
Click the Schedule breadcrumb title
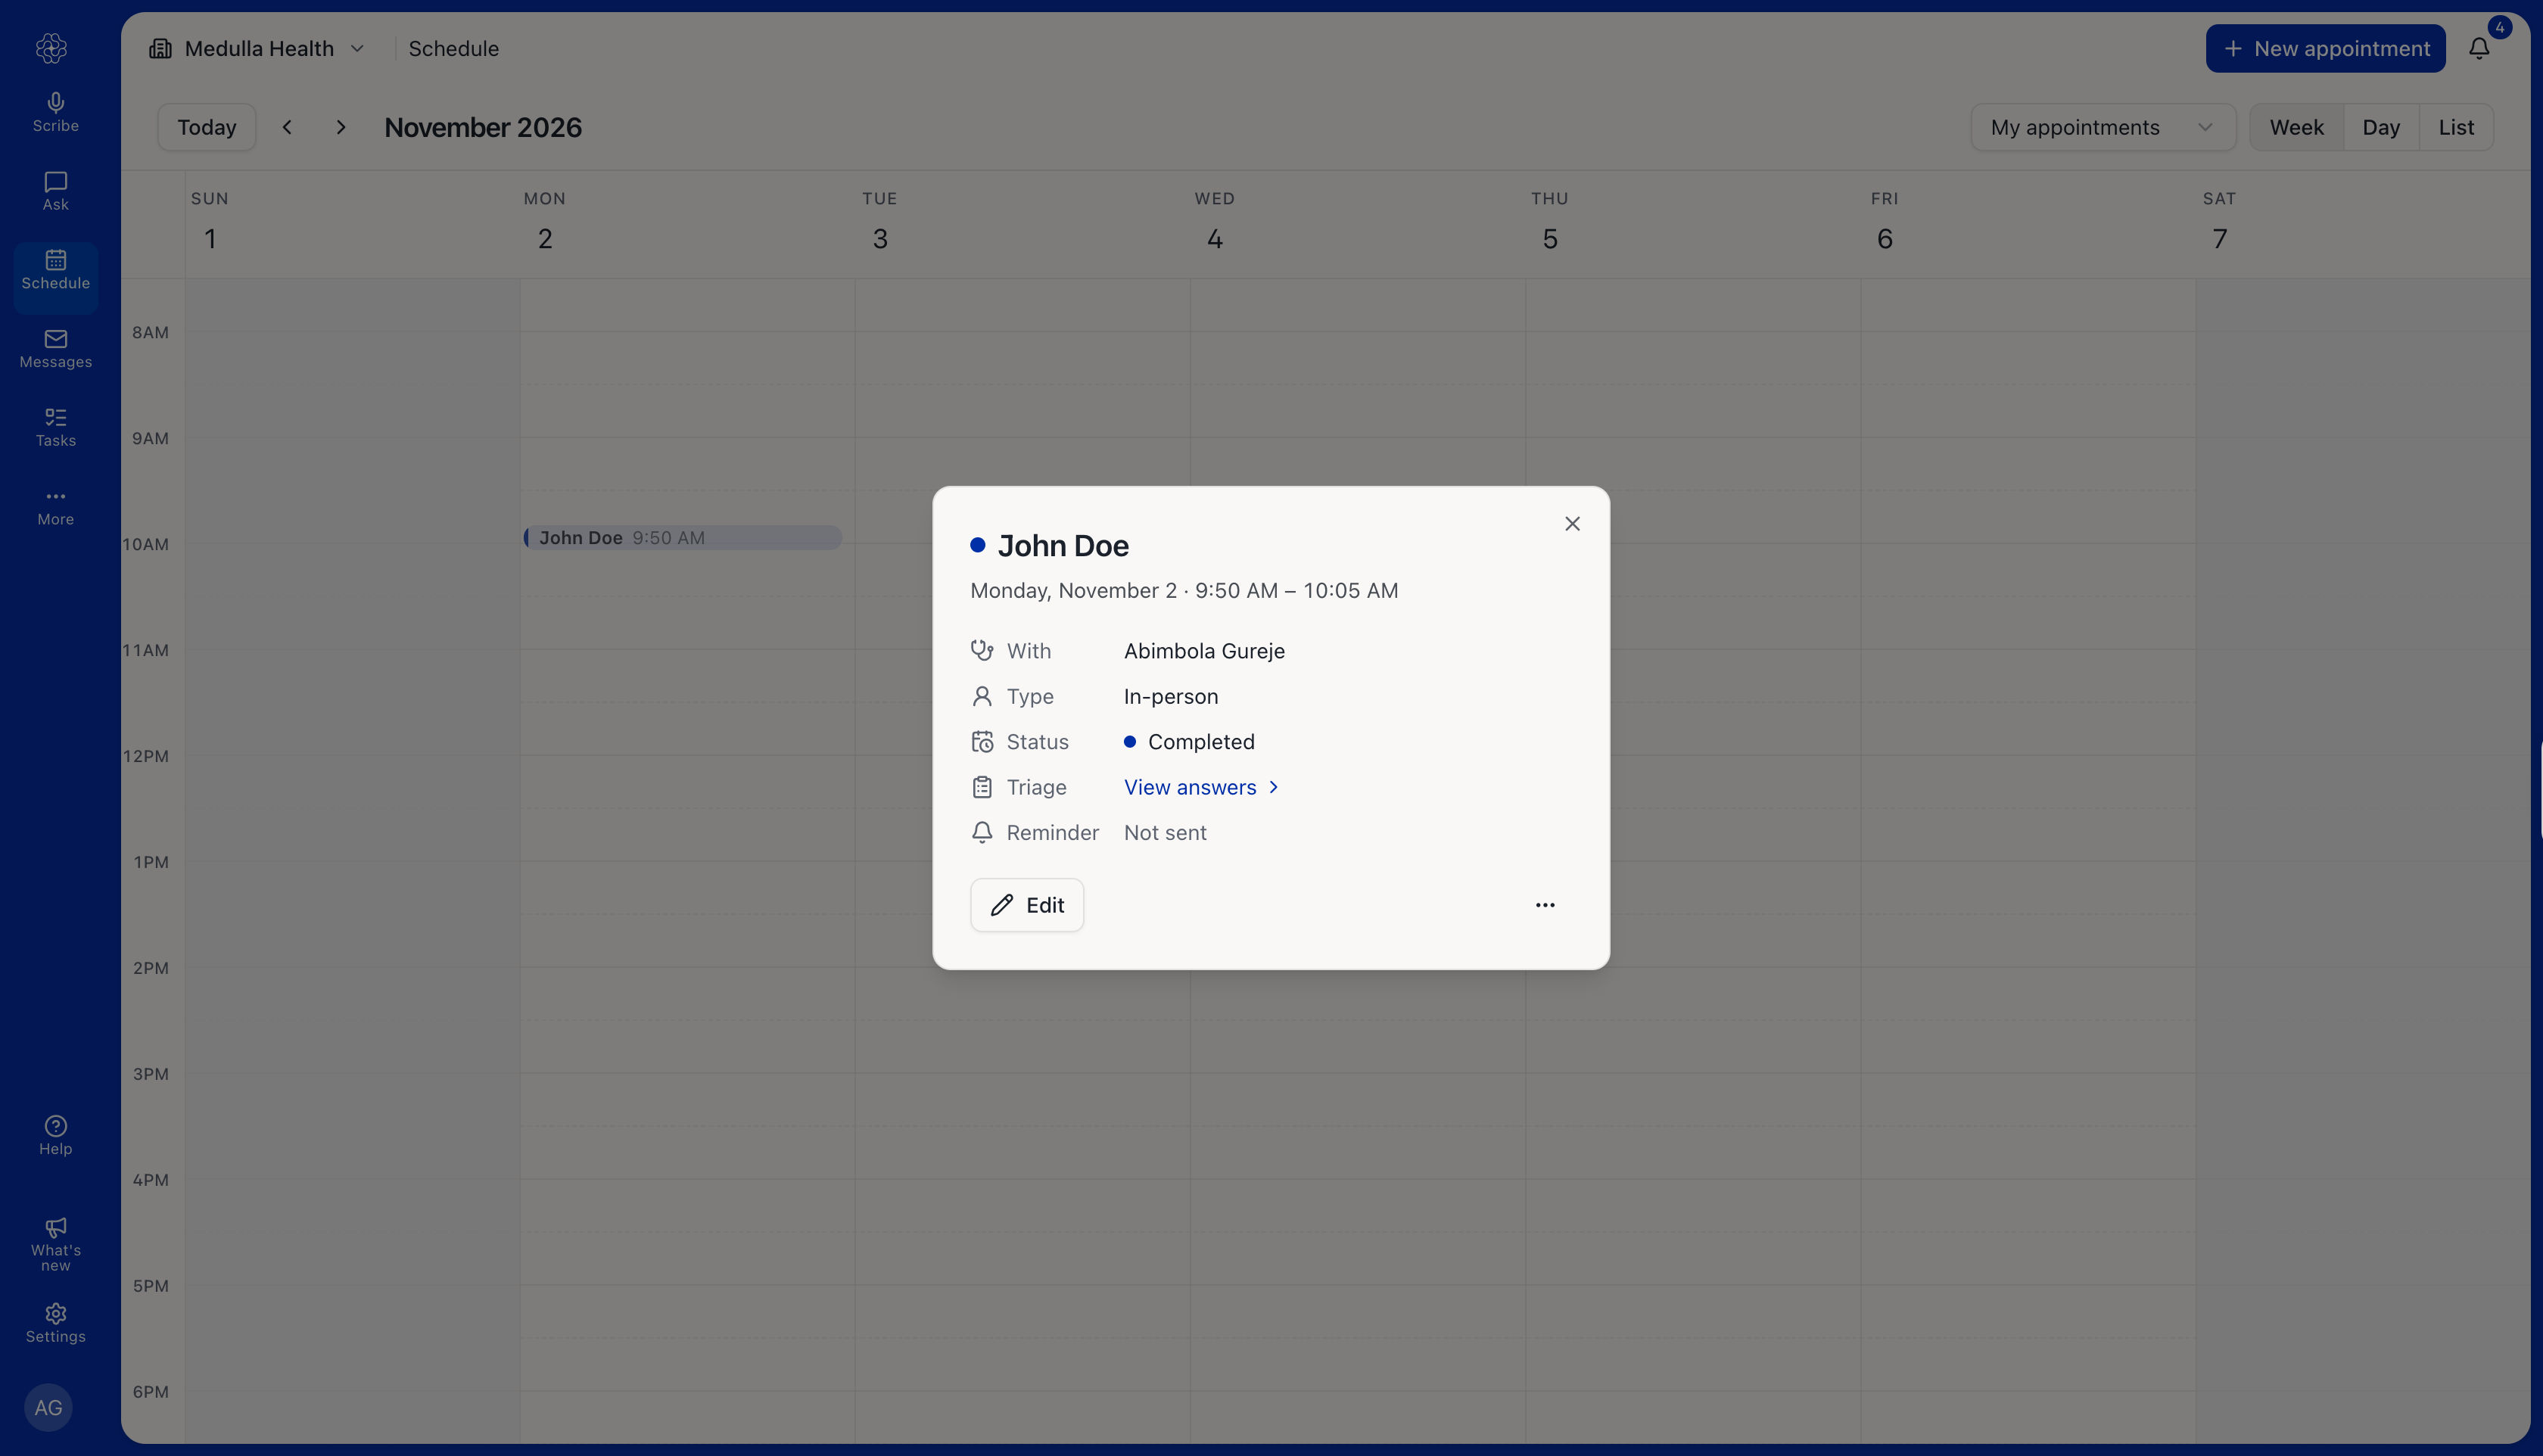(x=453, y=48)
